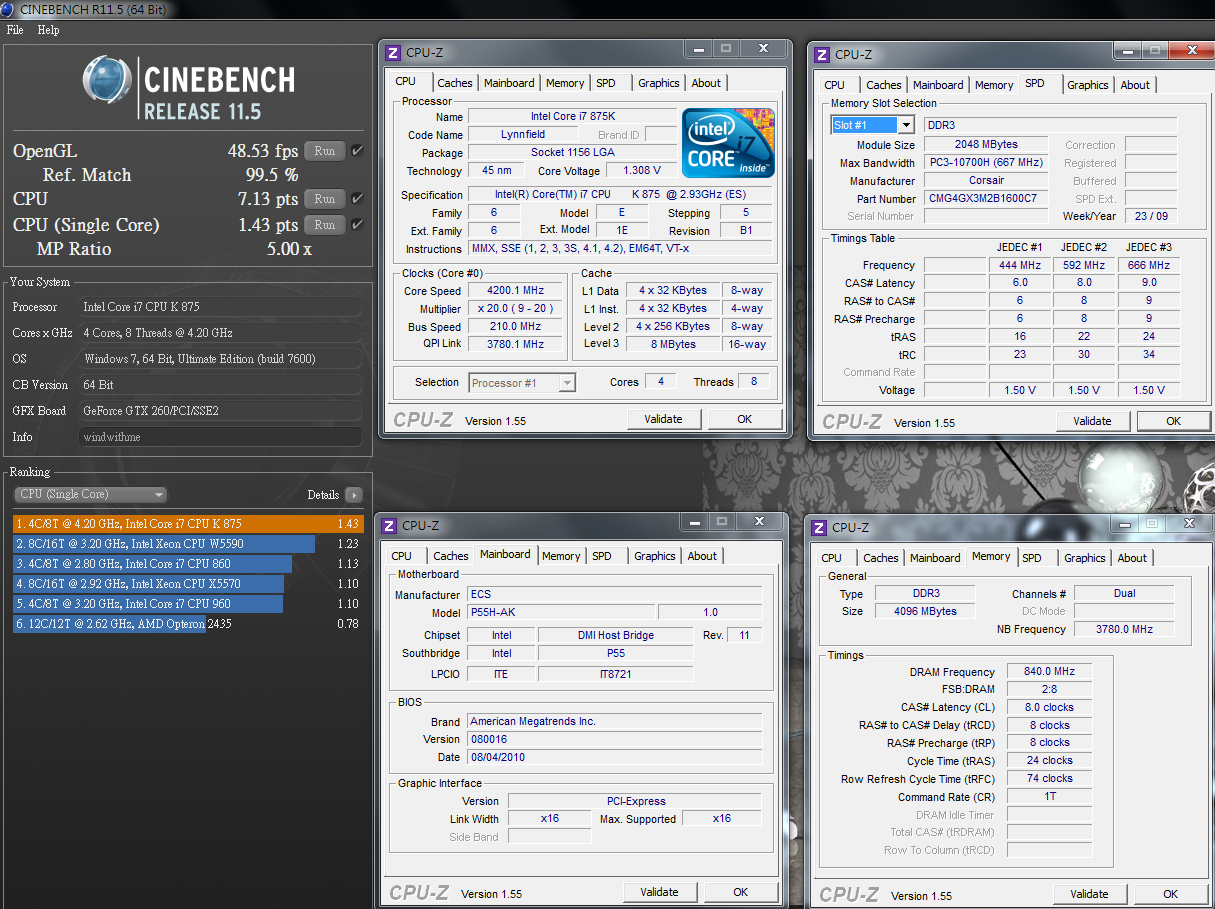
Task: Open Graphics tab in CPU-Z DRAM timings window
Action: click(1085, 558)
